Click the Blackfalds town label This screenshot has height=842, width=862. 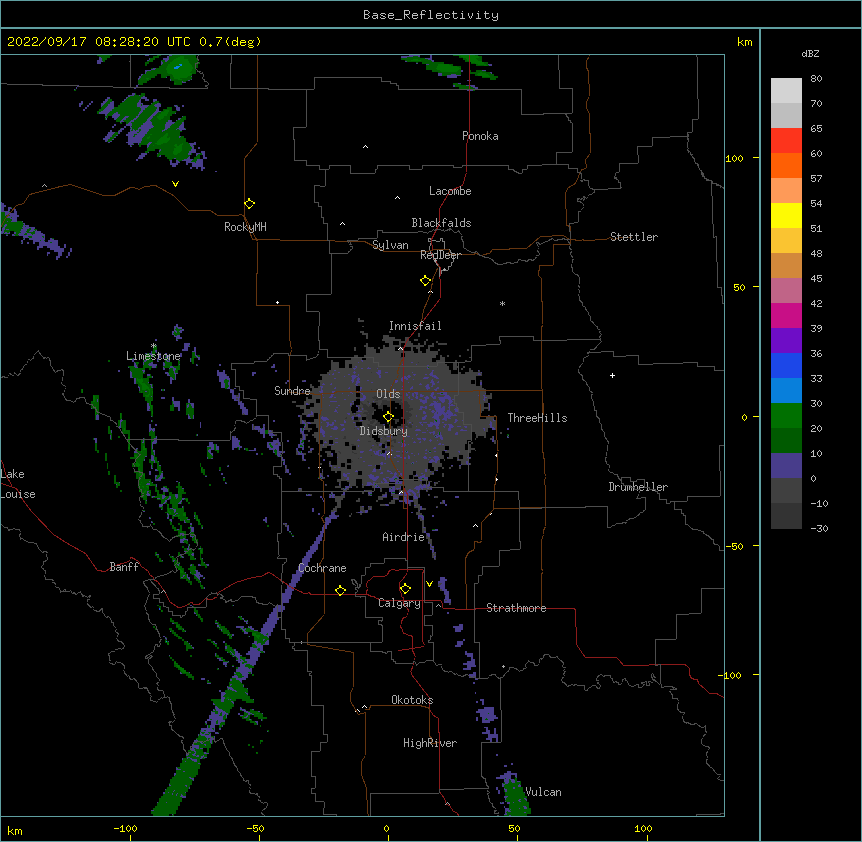(441, 223)
